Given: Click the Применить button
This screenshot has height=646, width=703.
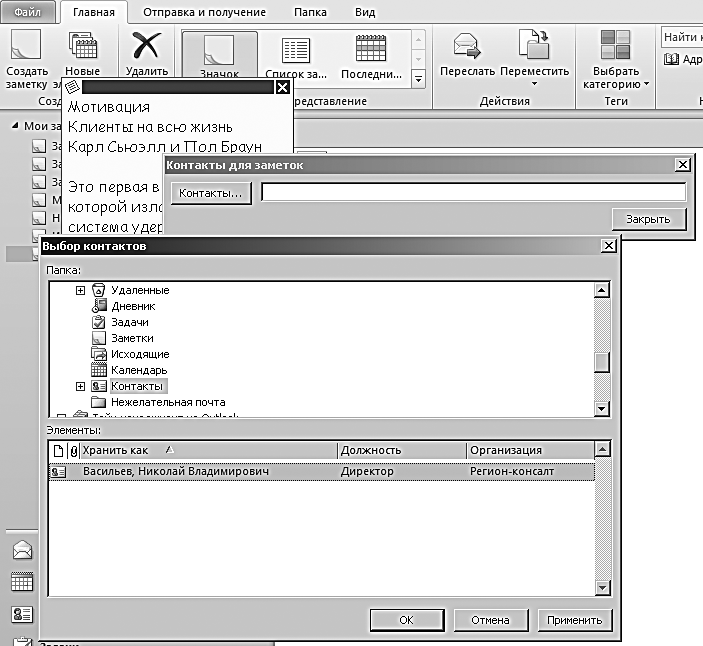Looking at the screenshot, I should 574,620.
